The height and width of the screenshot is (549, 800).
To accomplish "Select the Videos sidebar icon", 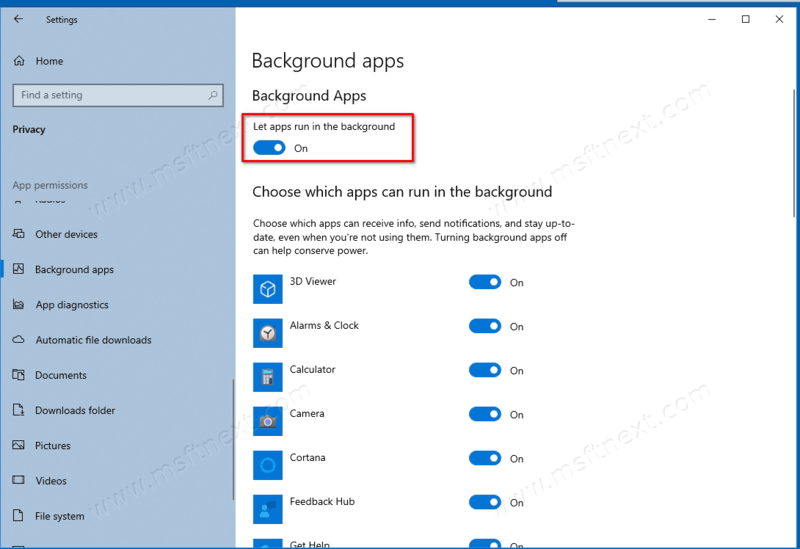I will 18,480.
